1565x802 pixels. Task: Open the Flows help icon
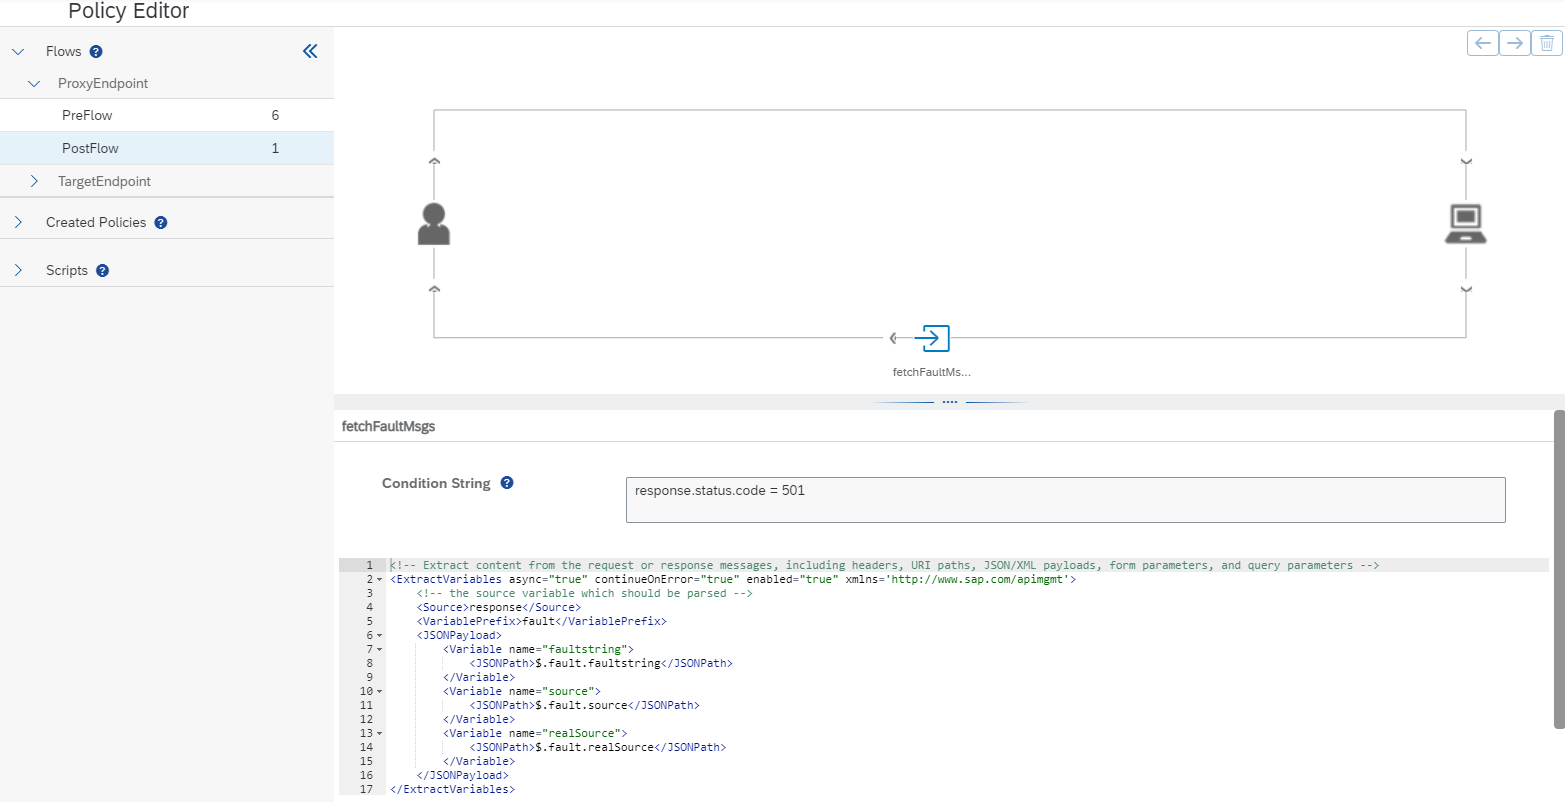pyautogui.click(x=96, y=52)
